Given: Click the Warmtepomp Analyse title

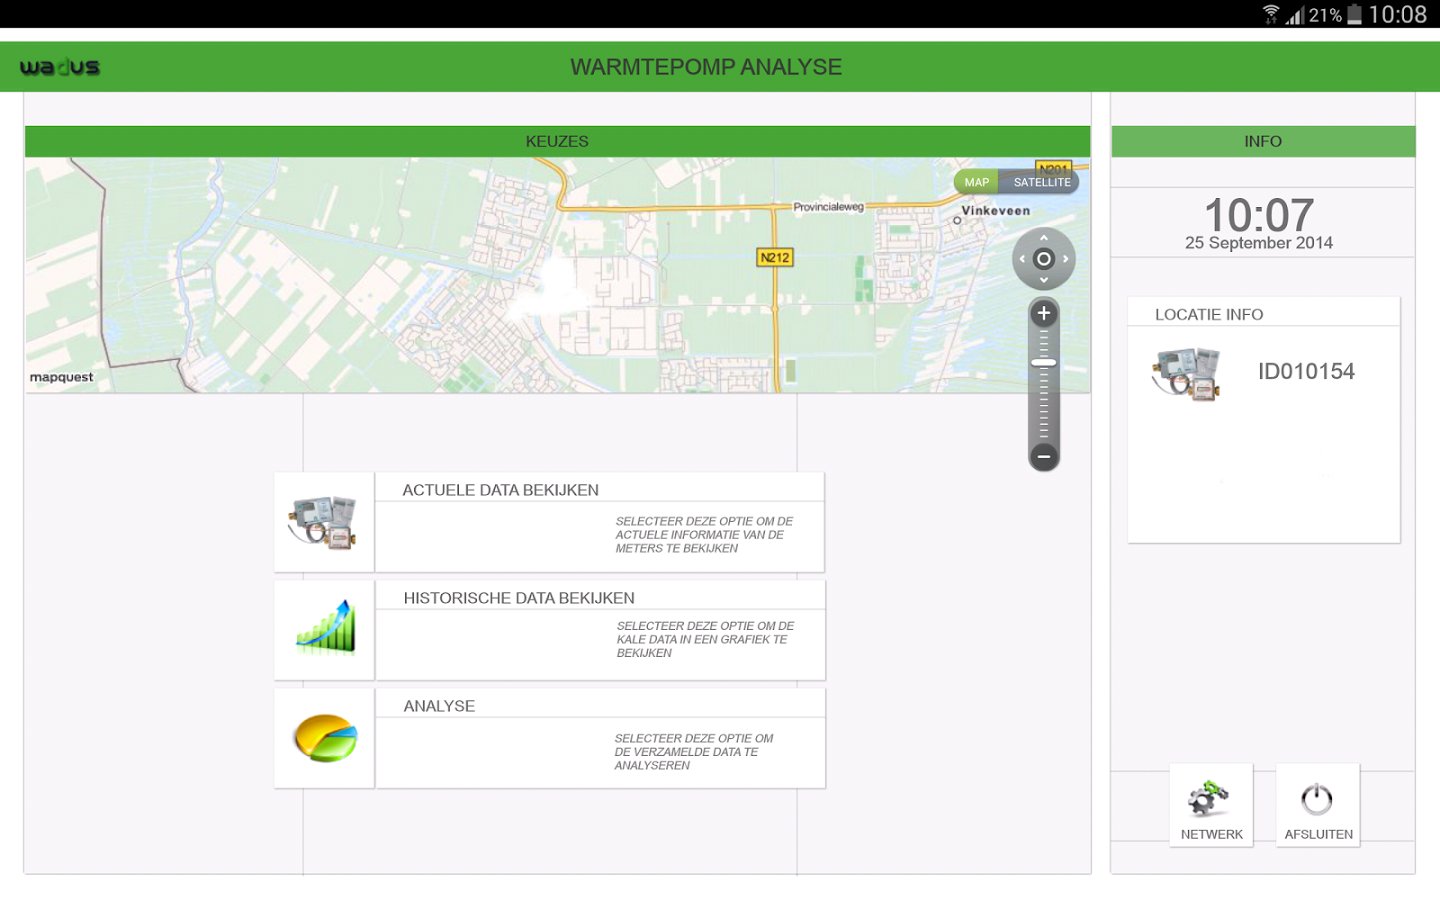Looking at the screenshot, I should click(706, 67).
